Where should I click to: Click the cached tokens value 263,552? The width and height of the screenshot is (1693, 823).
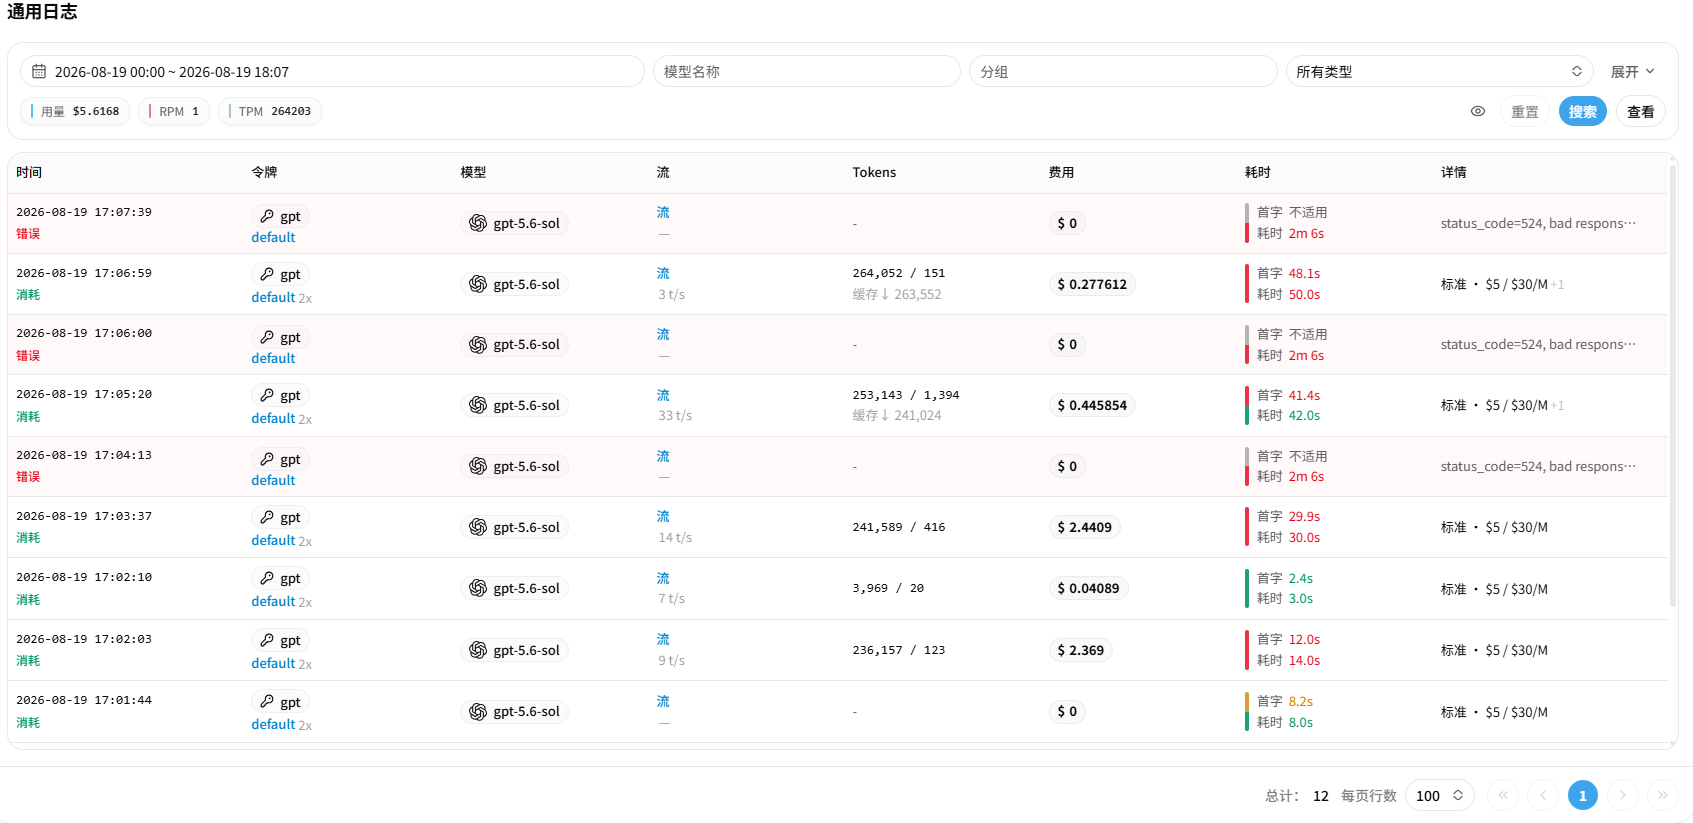(917, 294)
